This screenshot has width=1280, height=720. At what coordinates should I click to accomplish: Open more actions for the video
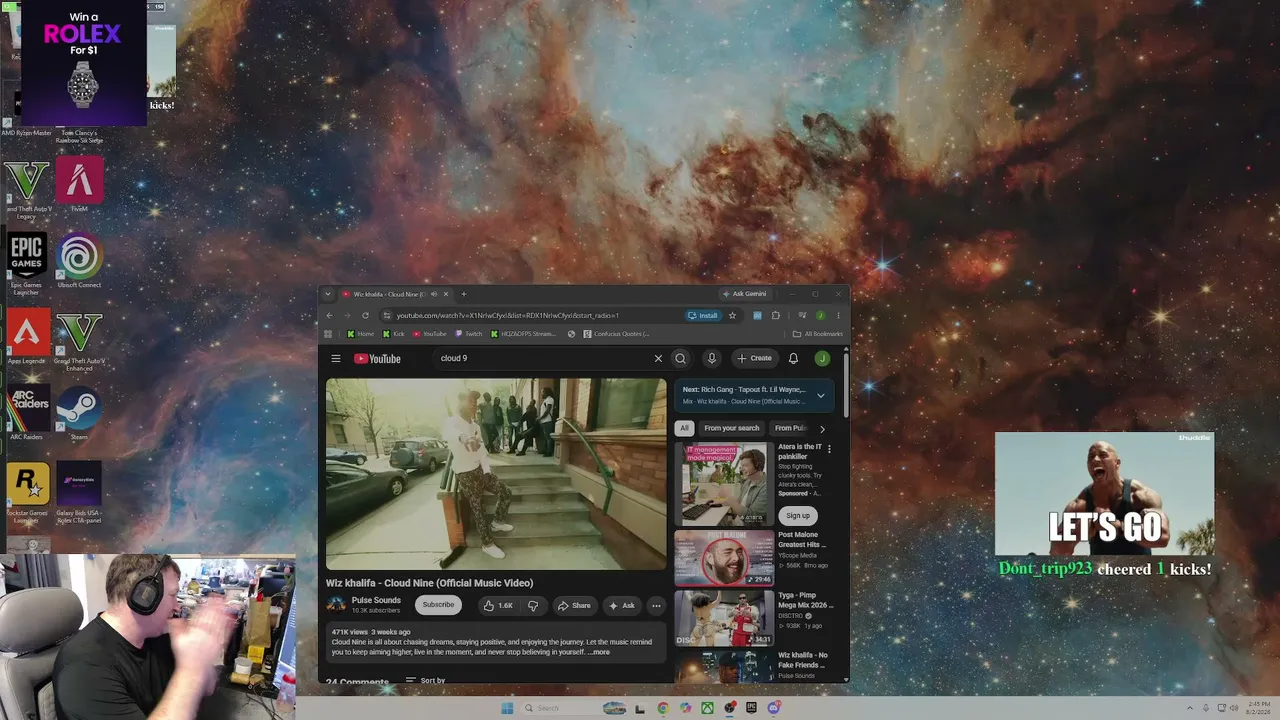(x=656, y=605)
